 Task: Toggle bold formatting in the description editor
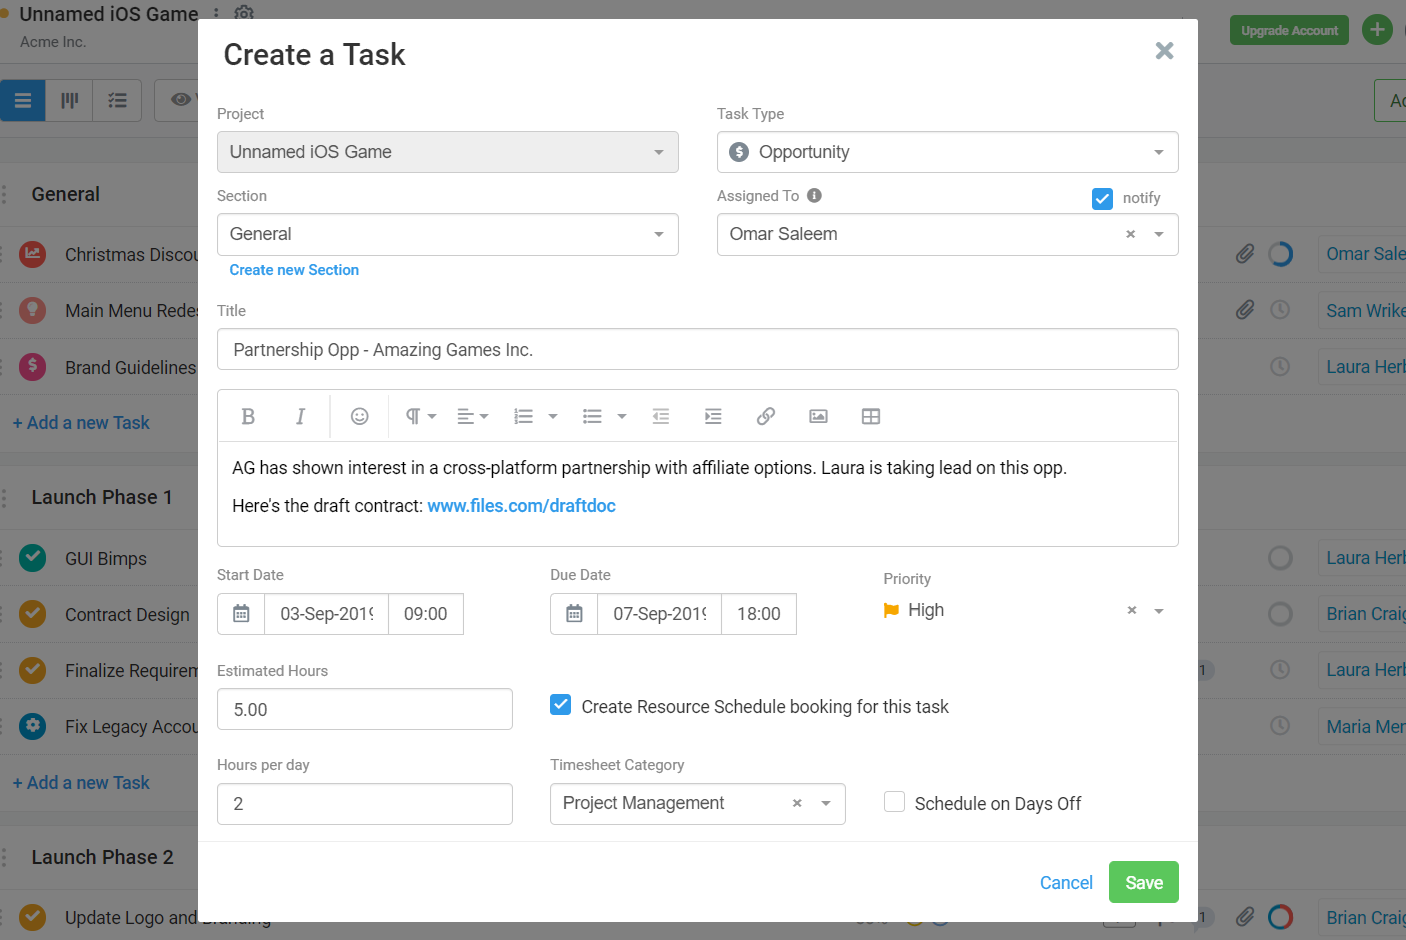click(248, 416)
